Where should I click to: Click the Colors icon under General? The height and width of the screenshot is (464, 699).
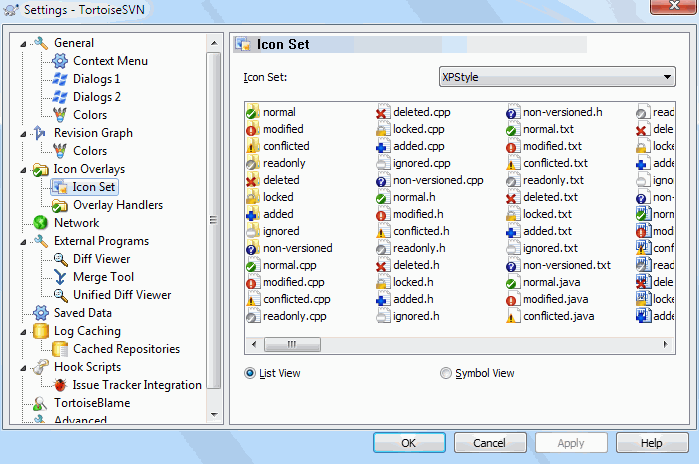60,115
